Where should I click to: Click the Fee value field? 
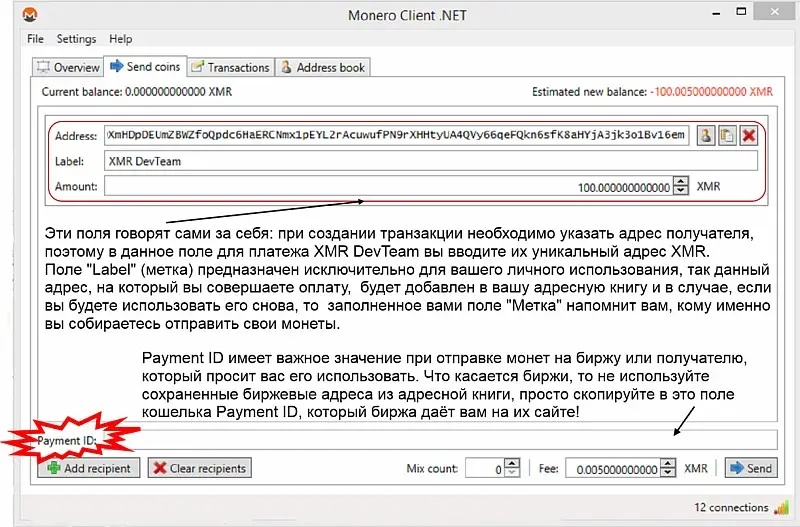613,468
